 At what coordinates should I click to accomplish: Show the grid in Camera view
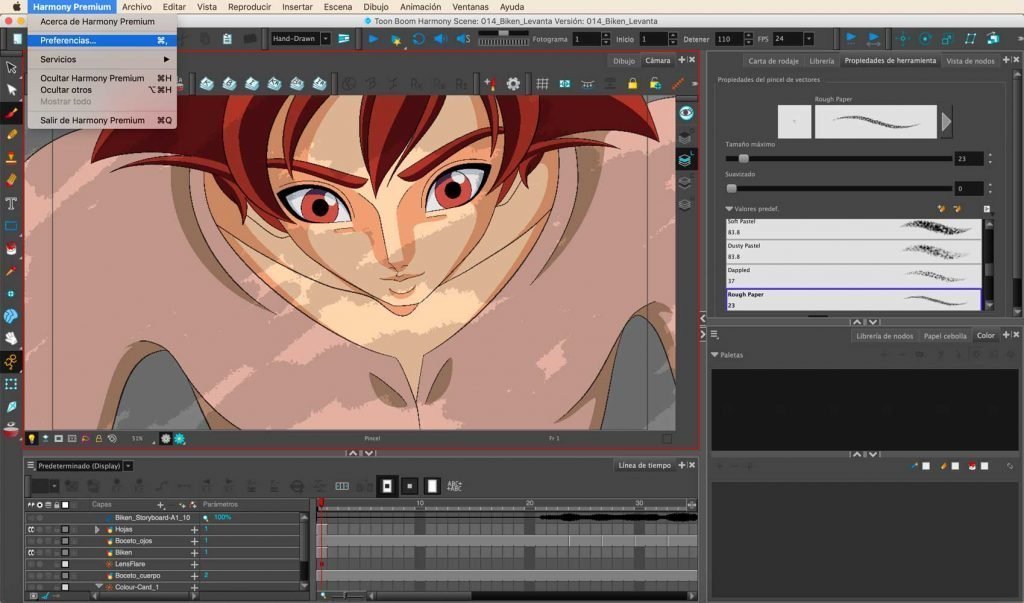point(542,84)
